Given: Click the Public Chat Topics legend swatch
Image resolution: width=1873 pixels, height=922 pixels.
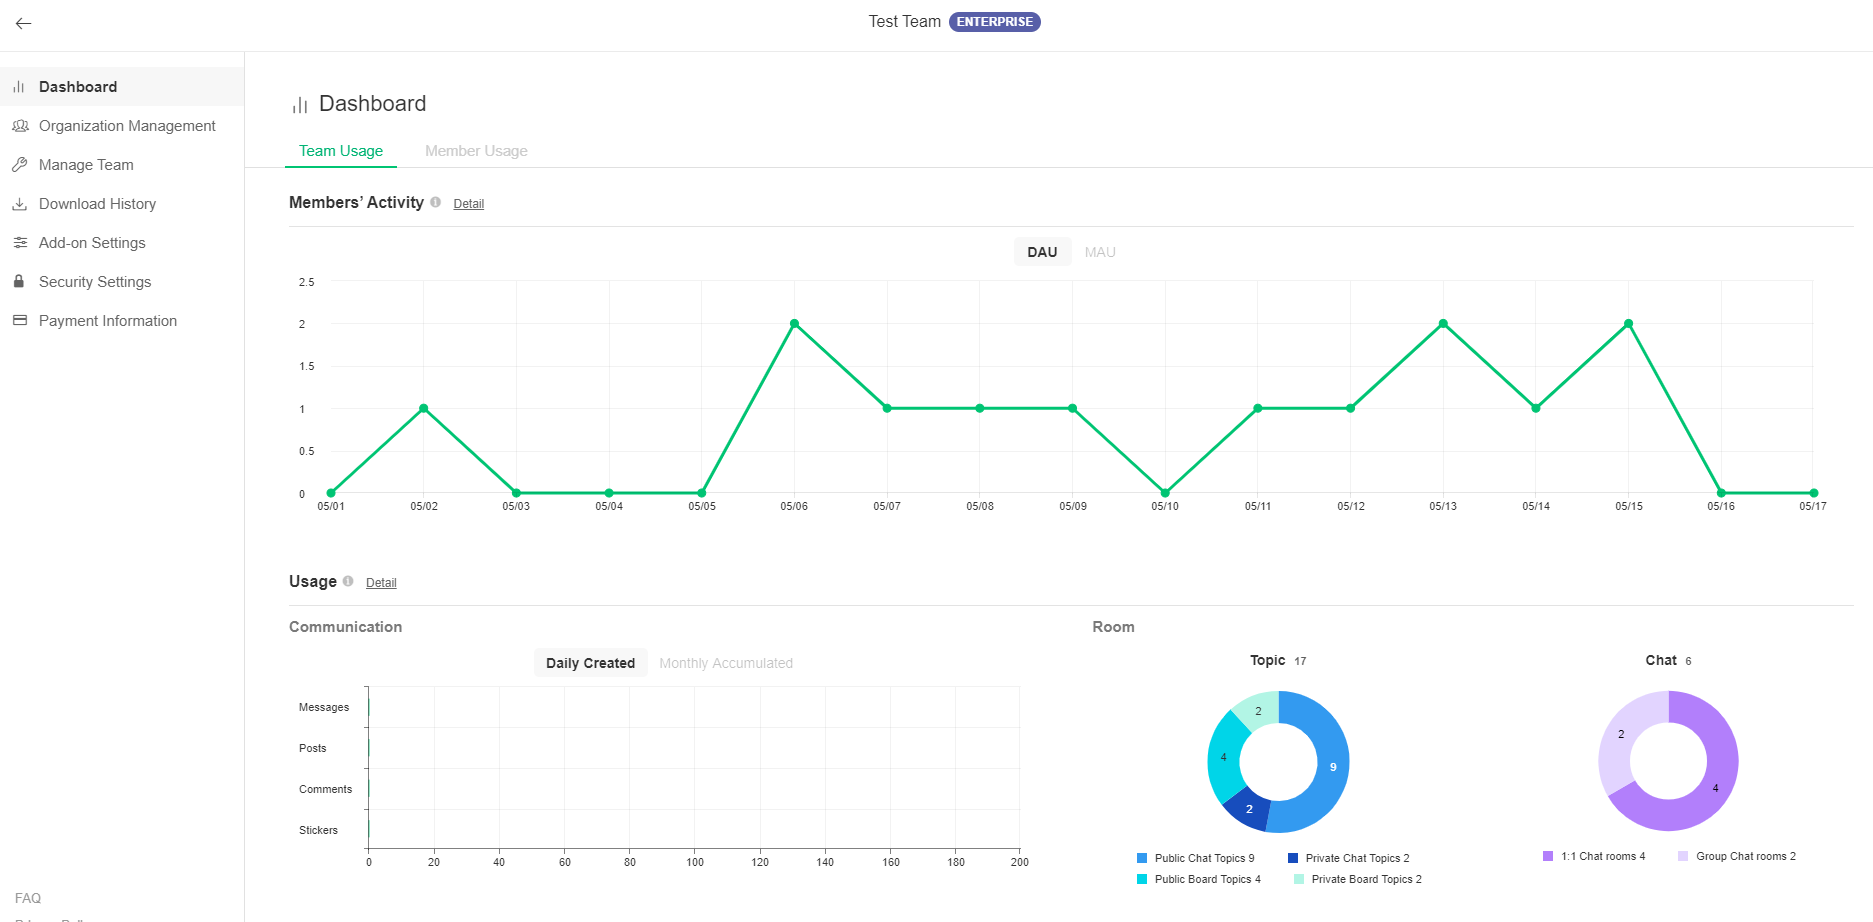Looking at the screenshot, I should 1142,858.
